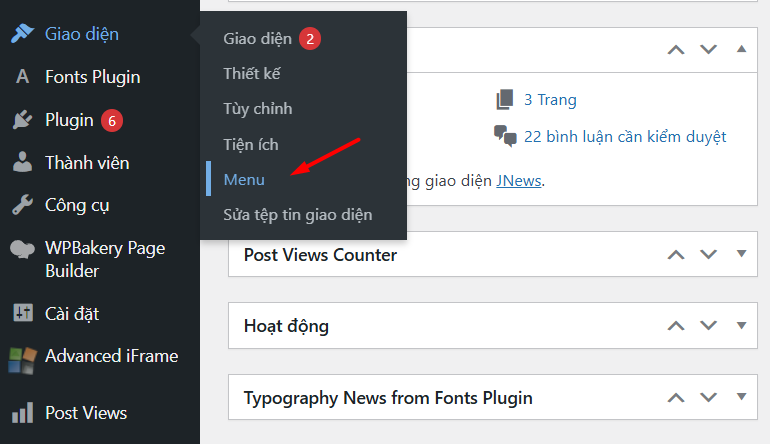The height and width of the screenshot is (444, 770).
Task: Click the Advanced iFrame colored squares icon
Action: tap(23, 360)
